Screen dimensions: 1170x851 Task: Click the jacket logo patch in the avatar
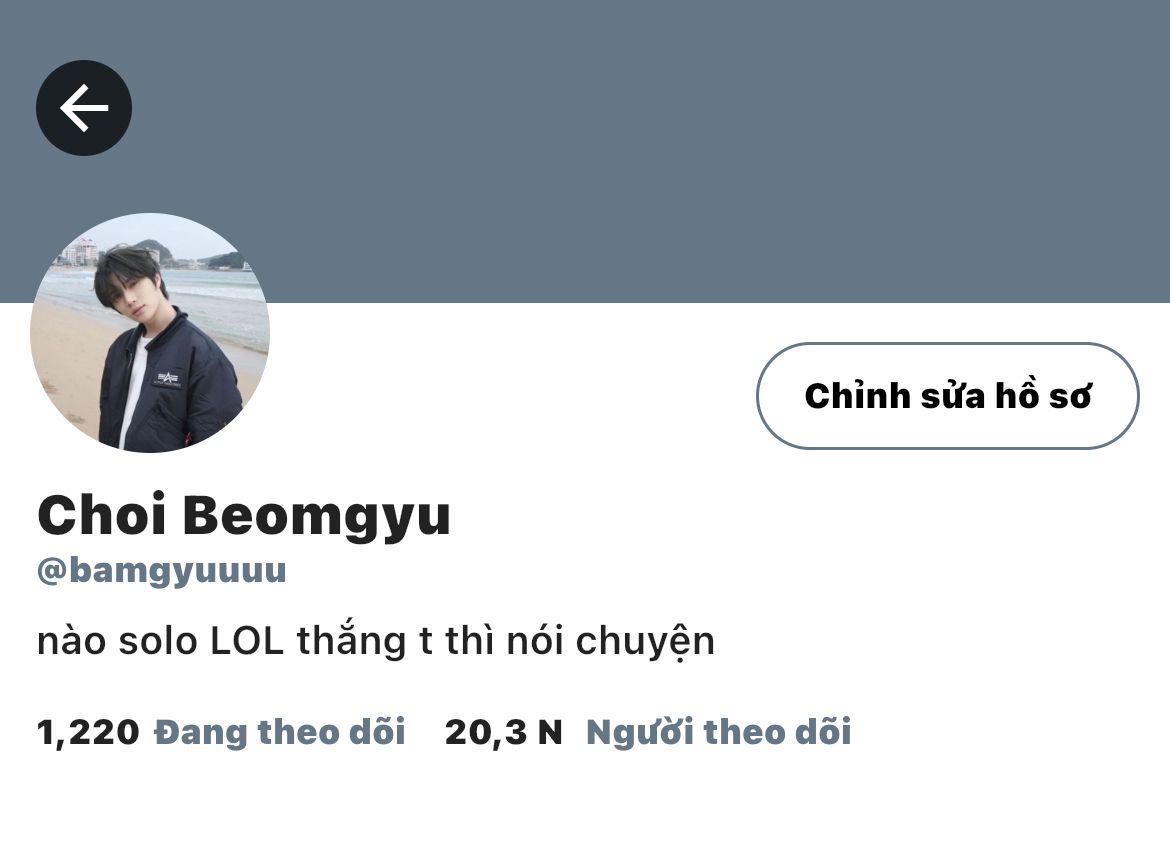pos(168,377)
